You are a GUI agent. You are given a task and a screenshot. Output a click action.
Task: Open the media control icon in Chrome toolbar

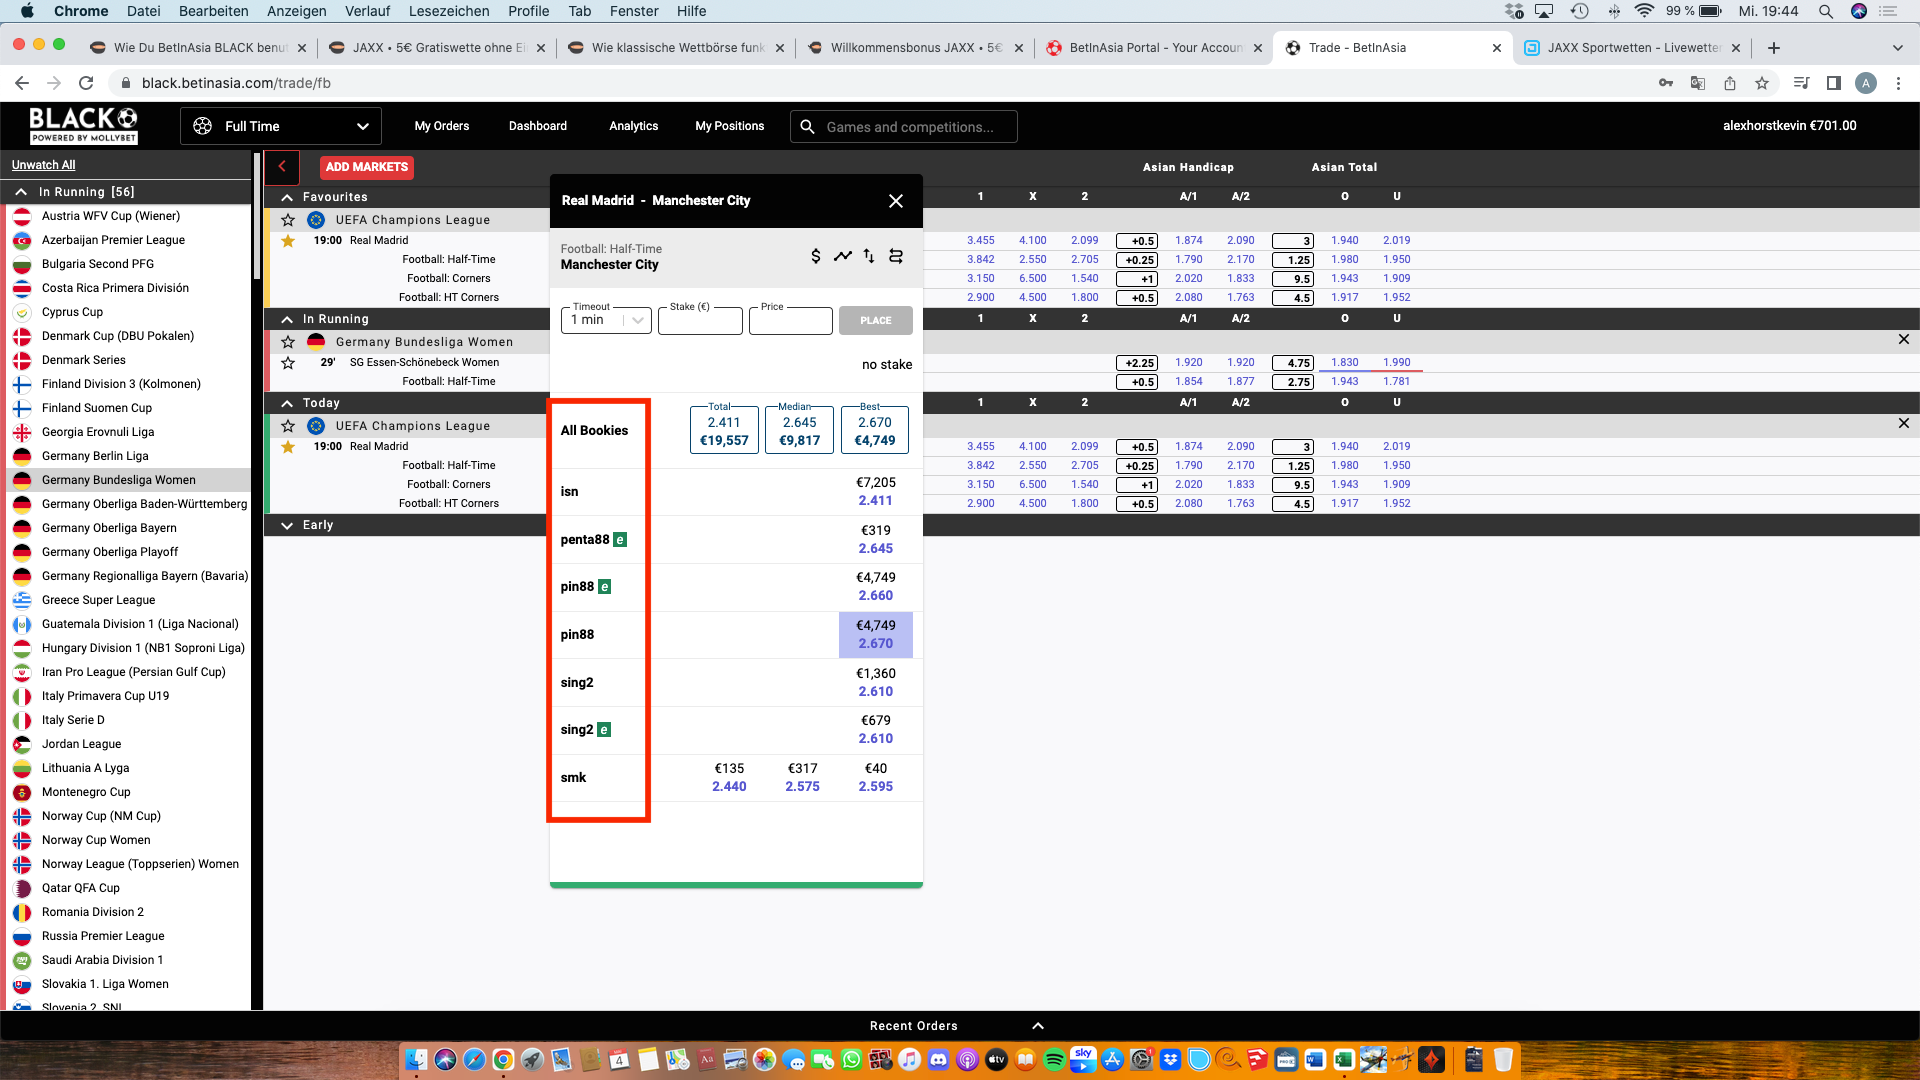(x=1802, y=83)
